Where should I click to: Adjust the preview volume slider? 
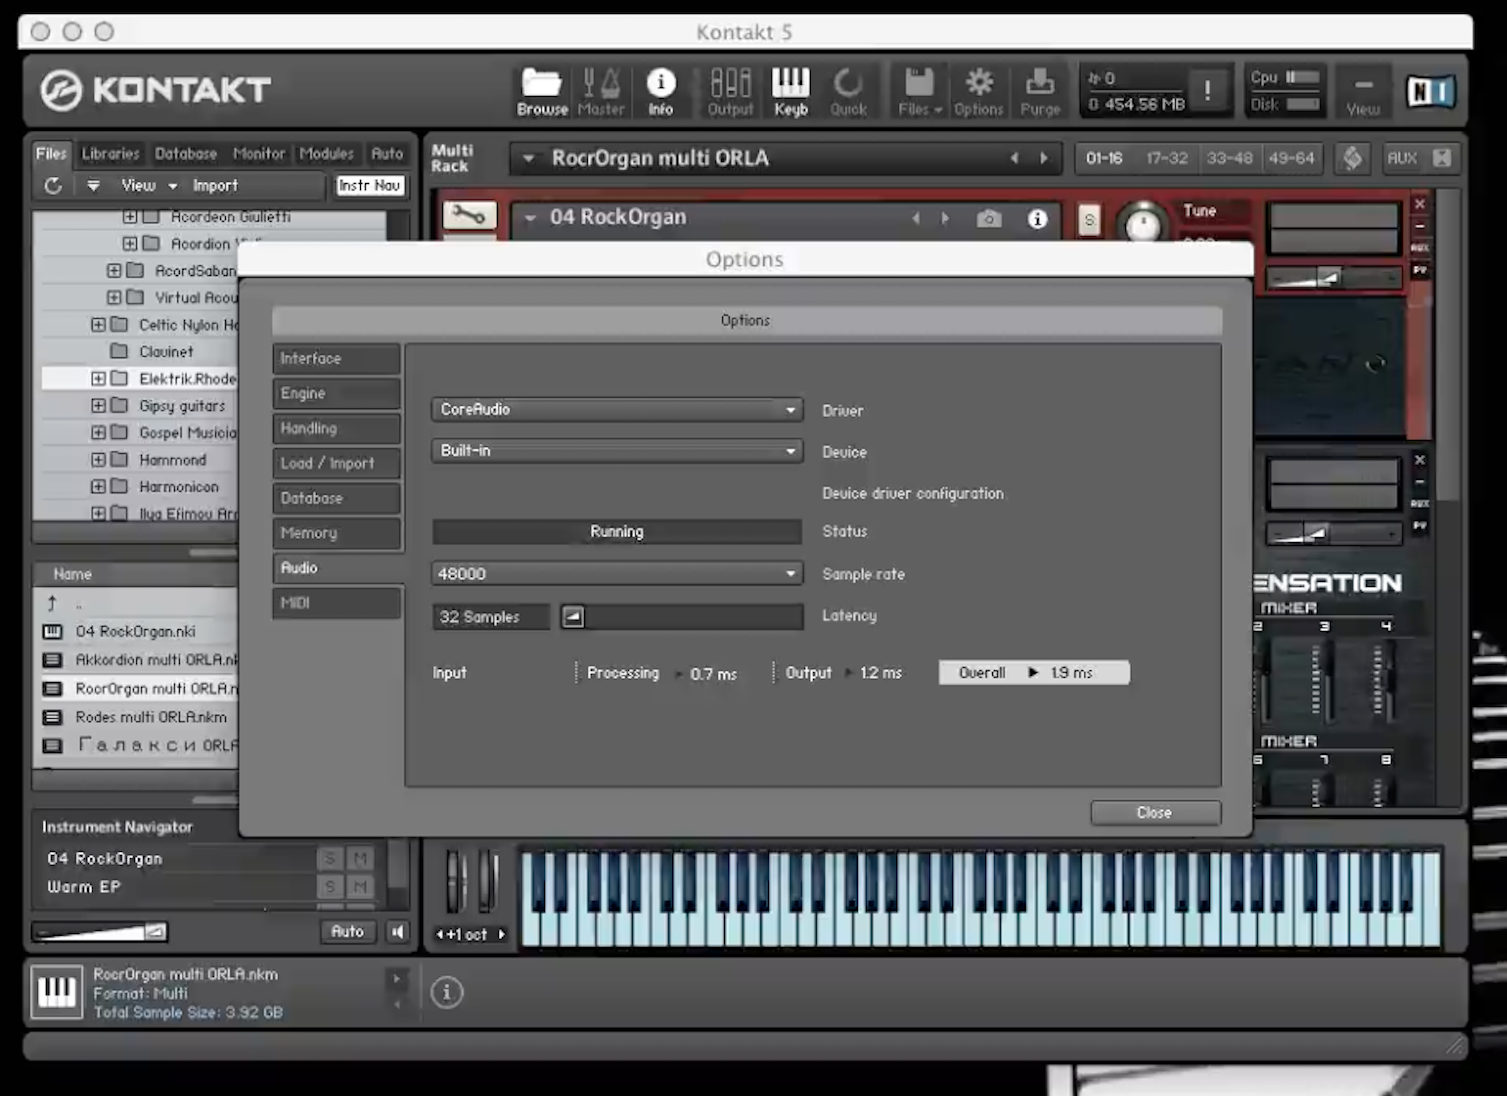click(x=100, y=932)
